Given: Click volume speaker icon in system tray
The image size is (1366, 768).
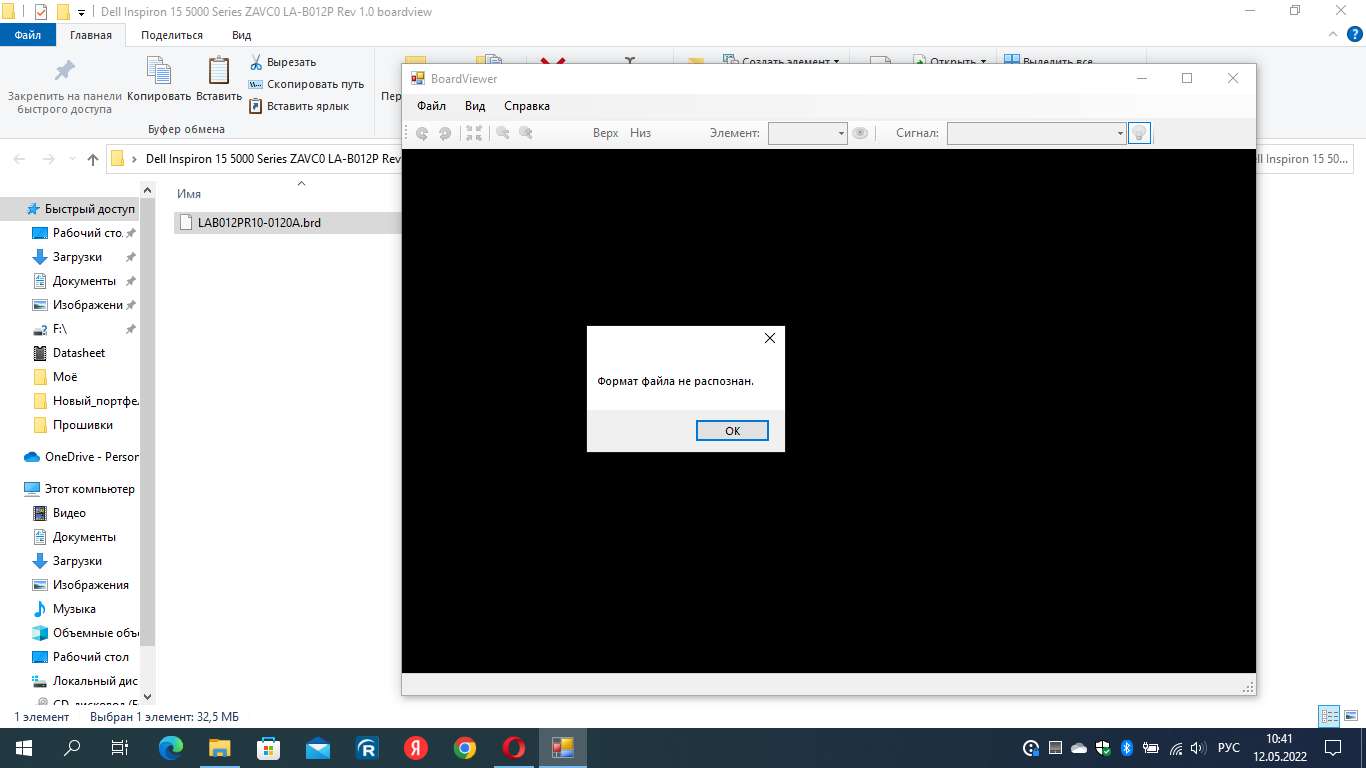Looking at the screenshot, I should click(1198, 748).
